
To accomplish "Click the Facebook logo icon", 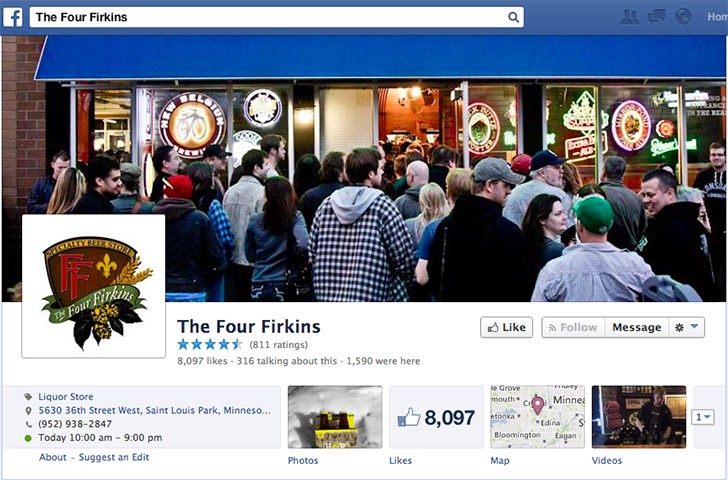I will tap(13, 18).
